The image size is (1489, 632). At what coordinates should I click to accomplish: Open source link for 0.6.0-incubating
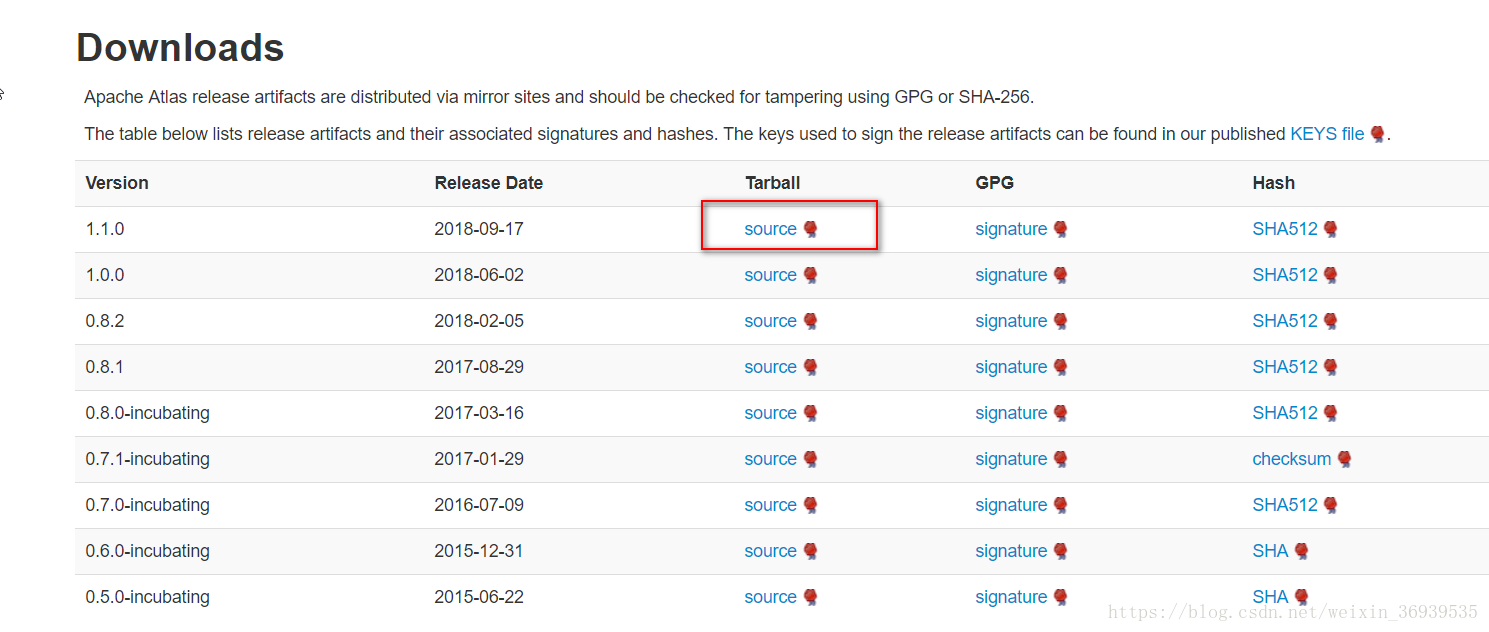[770, 551]
